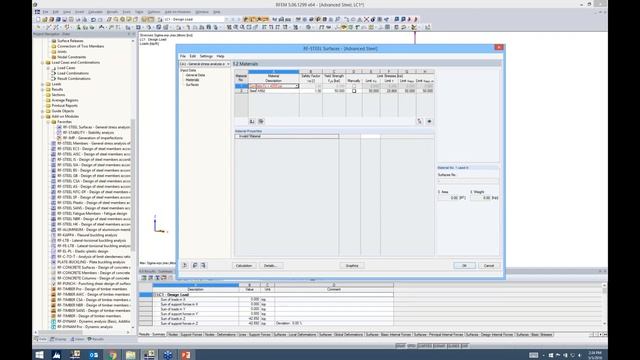
Task: Click third export icon in dialog footer
Action: click(x=204, y=265)
